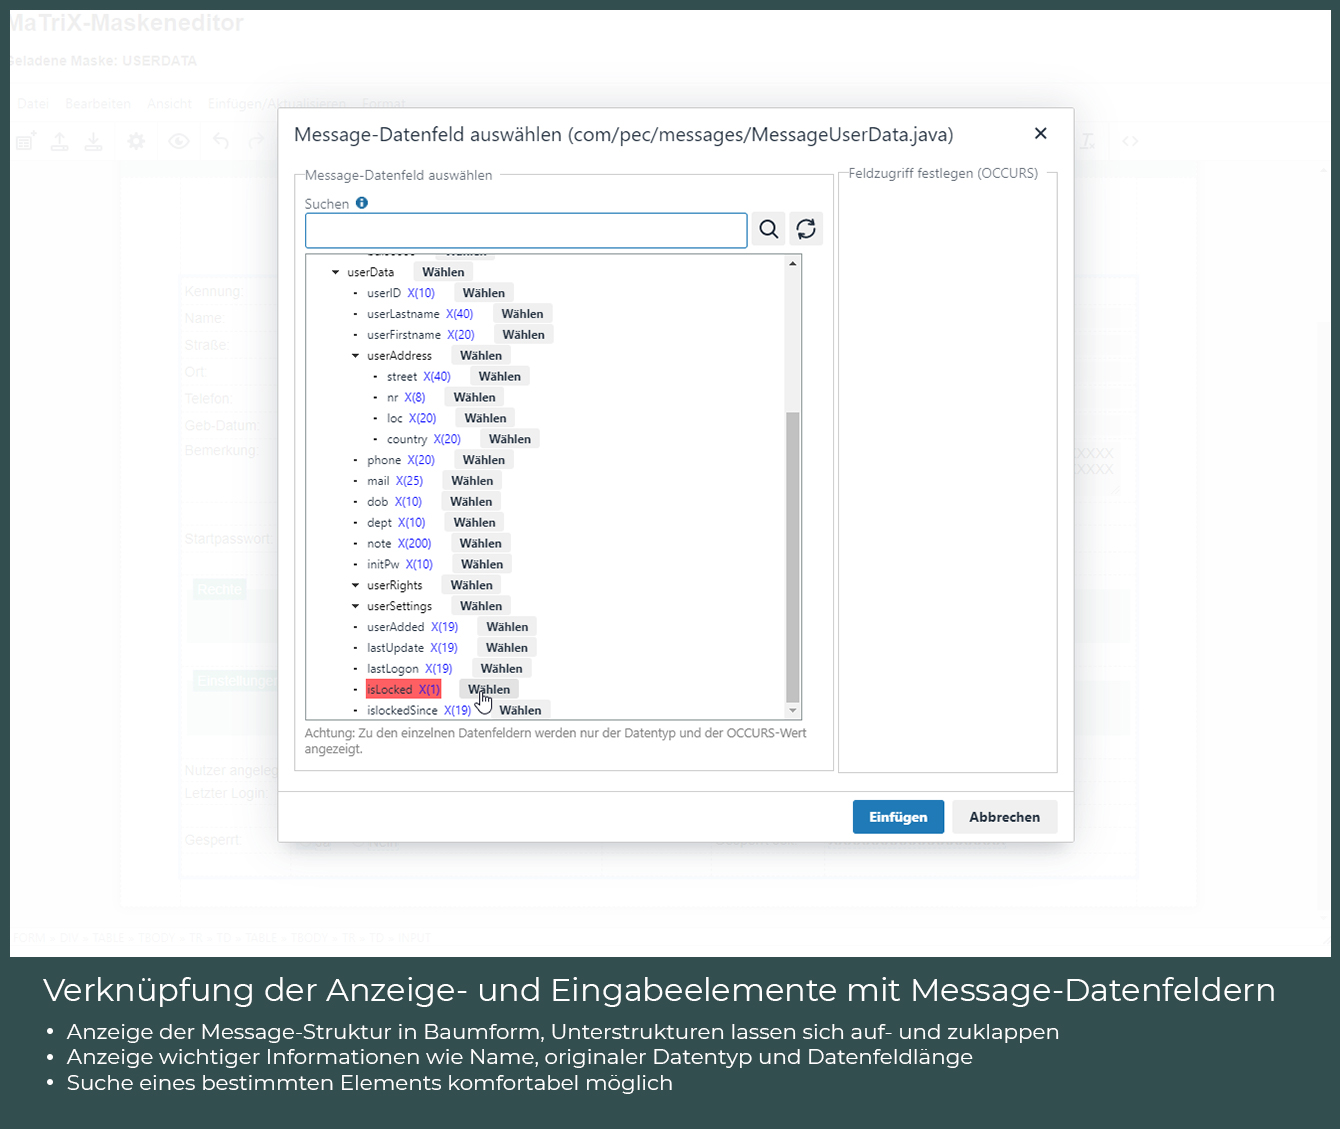Select Wählen for the phone field

483,460
